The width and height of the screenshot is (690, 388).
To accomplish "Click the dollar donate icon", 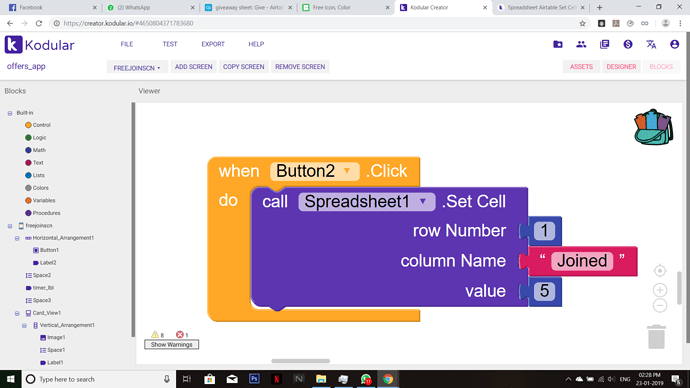I will click(x=628, y=44).
